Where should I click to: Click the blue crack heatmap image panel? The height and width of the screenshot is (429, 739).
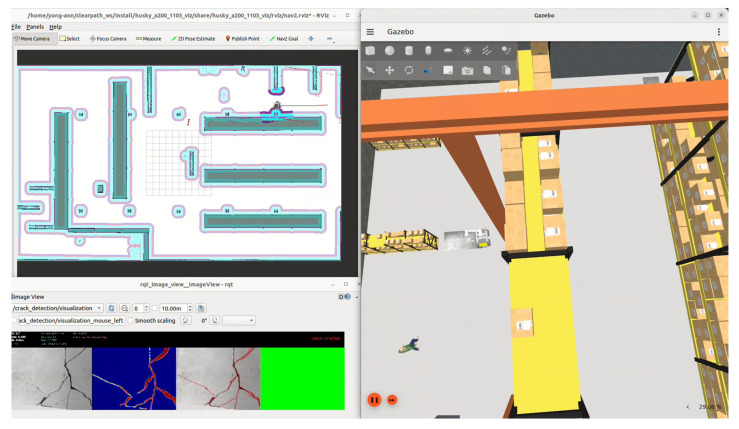pyautogui.click(x=134, y=379)
